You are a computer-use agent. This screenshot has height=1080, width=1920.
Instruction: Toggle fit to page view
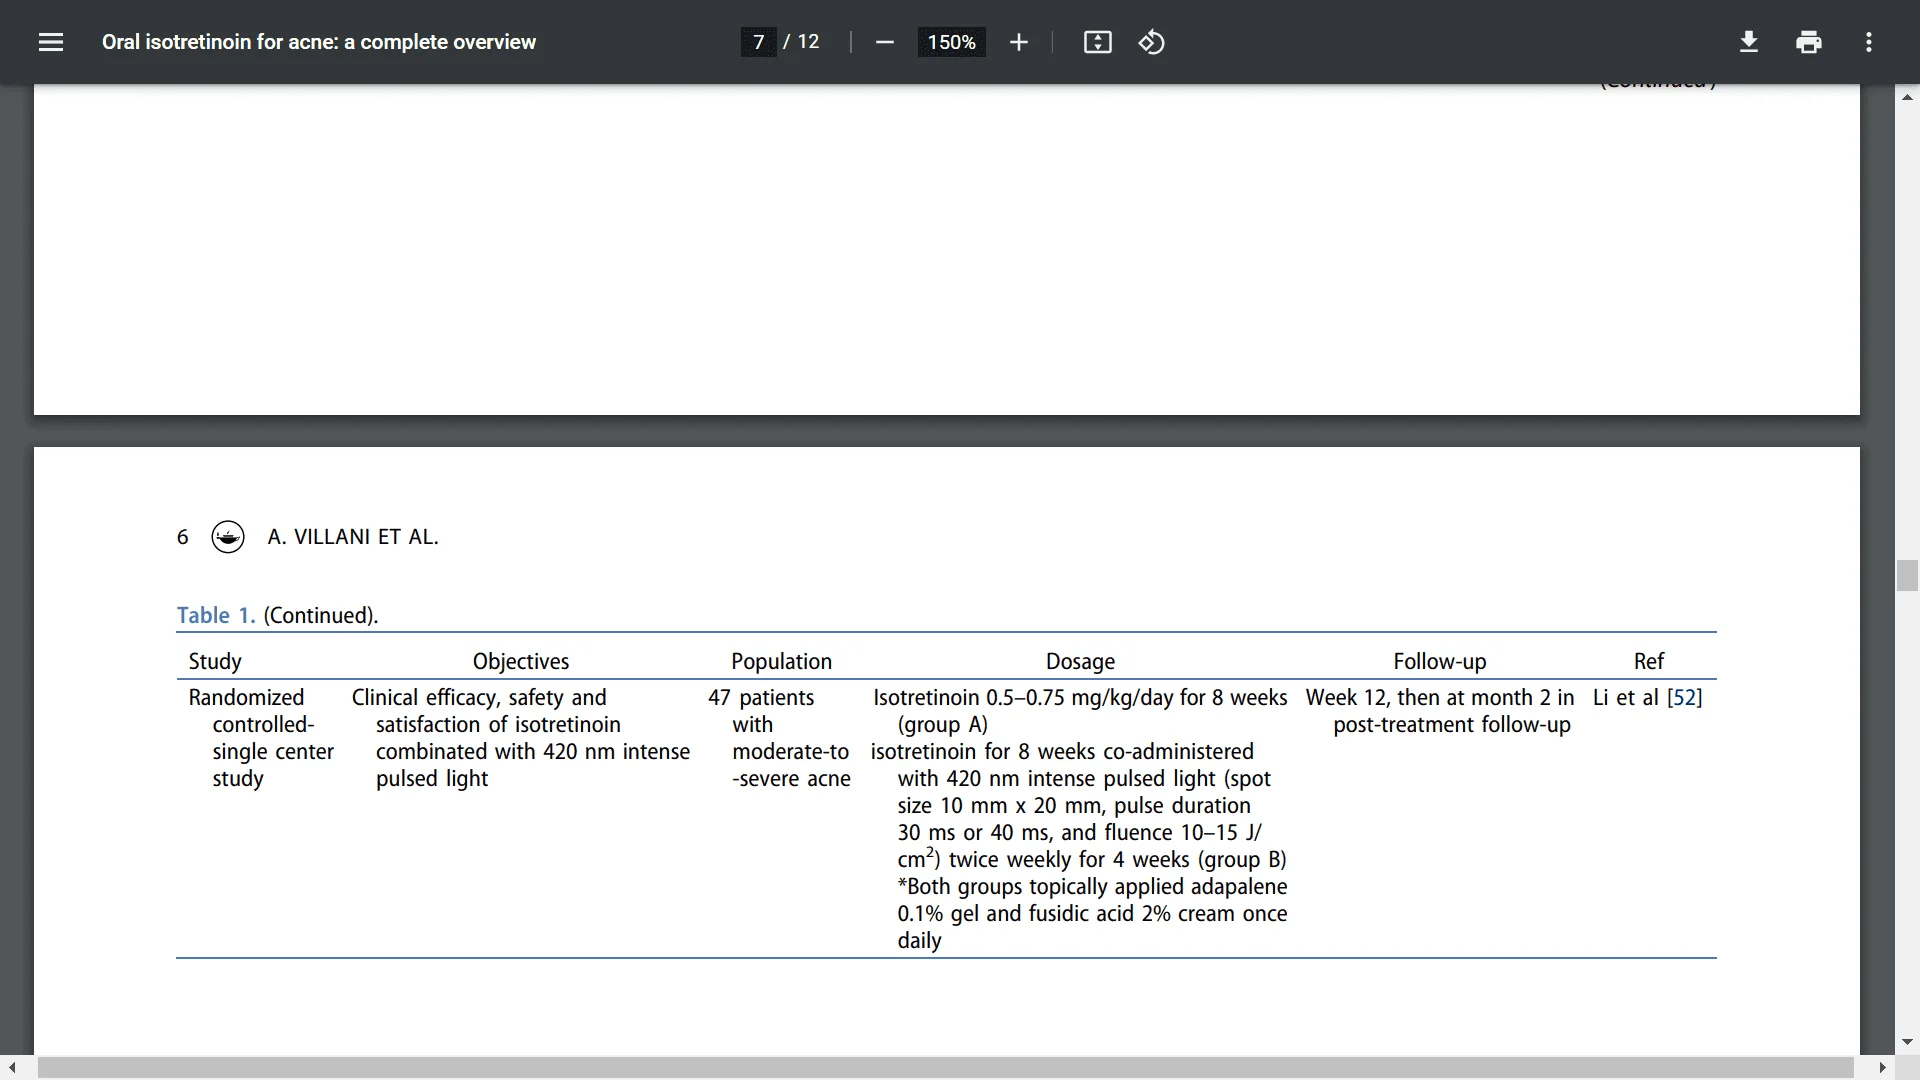coord(1098,42)
